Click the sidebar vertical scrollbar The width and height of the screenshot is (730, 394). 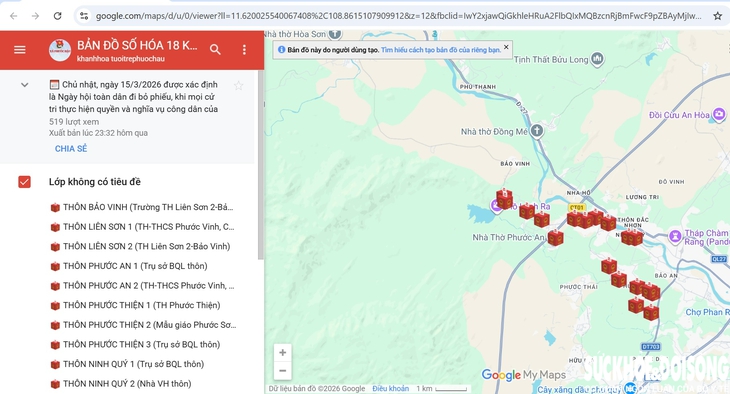pos(260,165)
